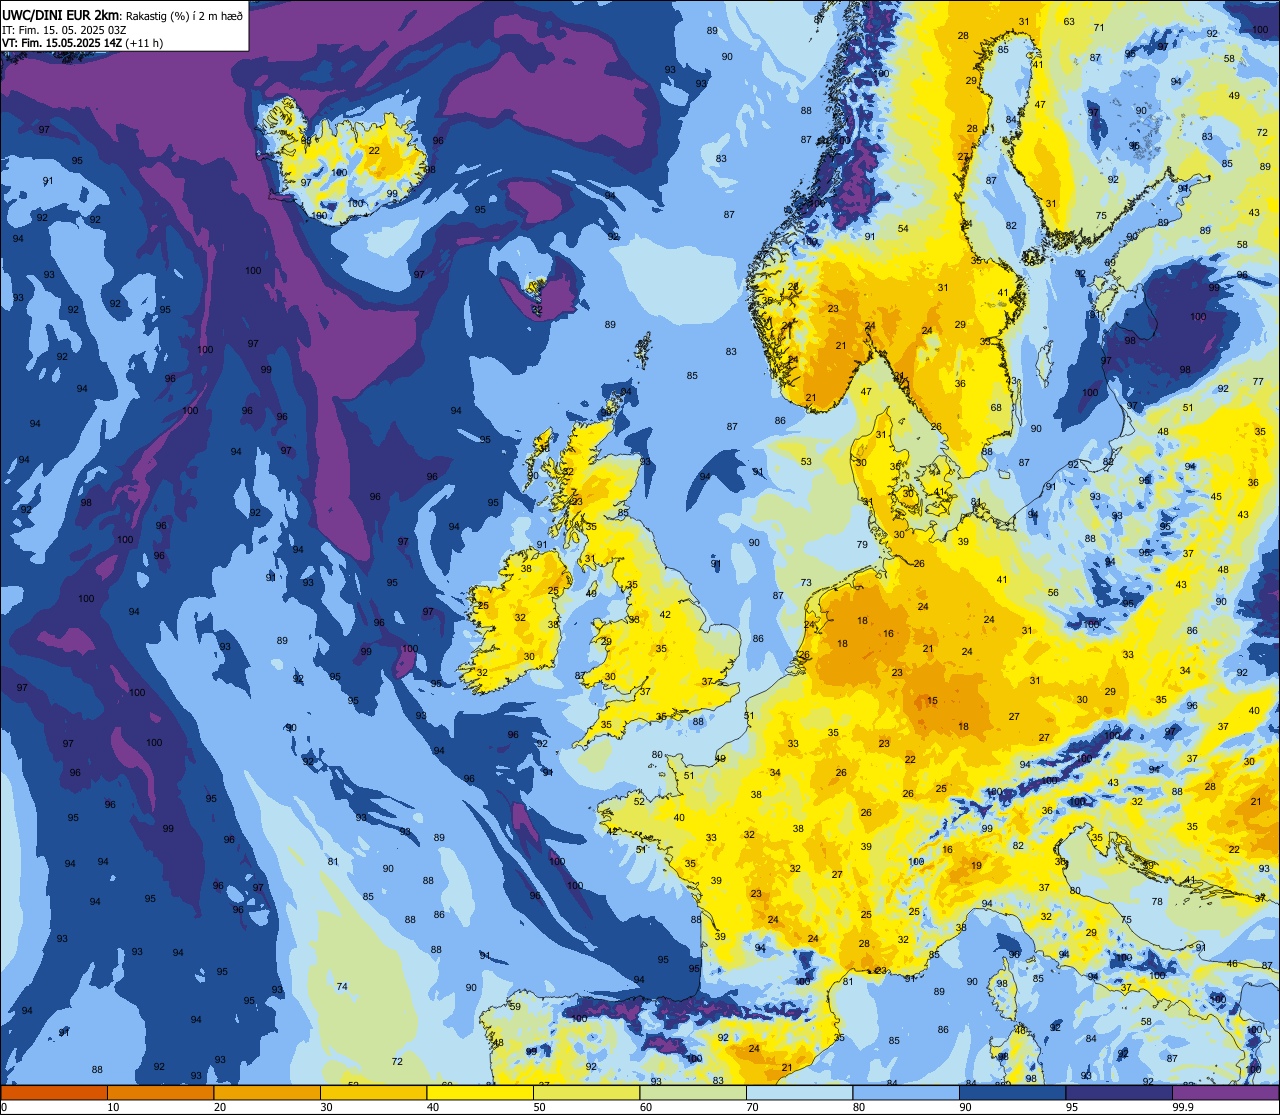This screenshot has height=1115, width=1280.
Task: Click the value 74 over the southwest Atlantic
Action: tap(342, 987)
